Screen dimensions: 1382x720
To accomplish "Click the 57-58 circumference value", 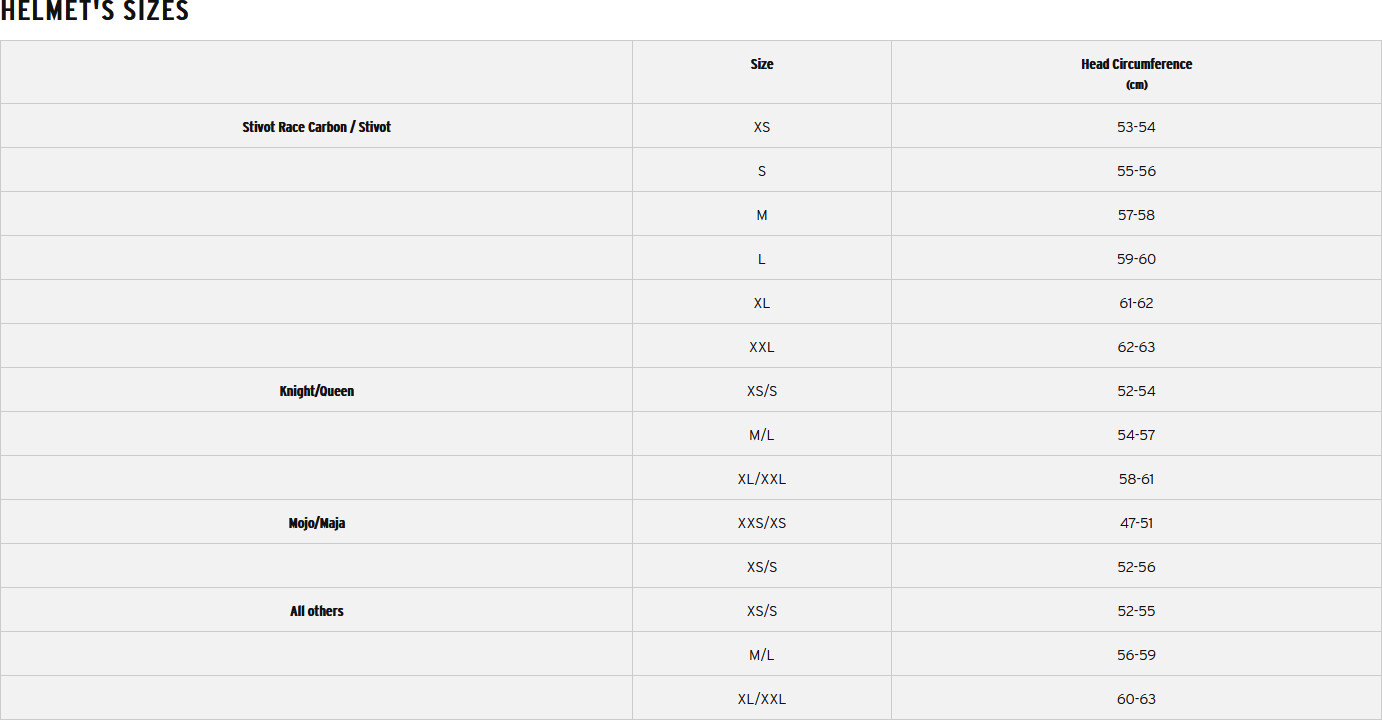I will coord(1136,215).
